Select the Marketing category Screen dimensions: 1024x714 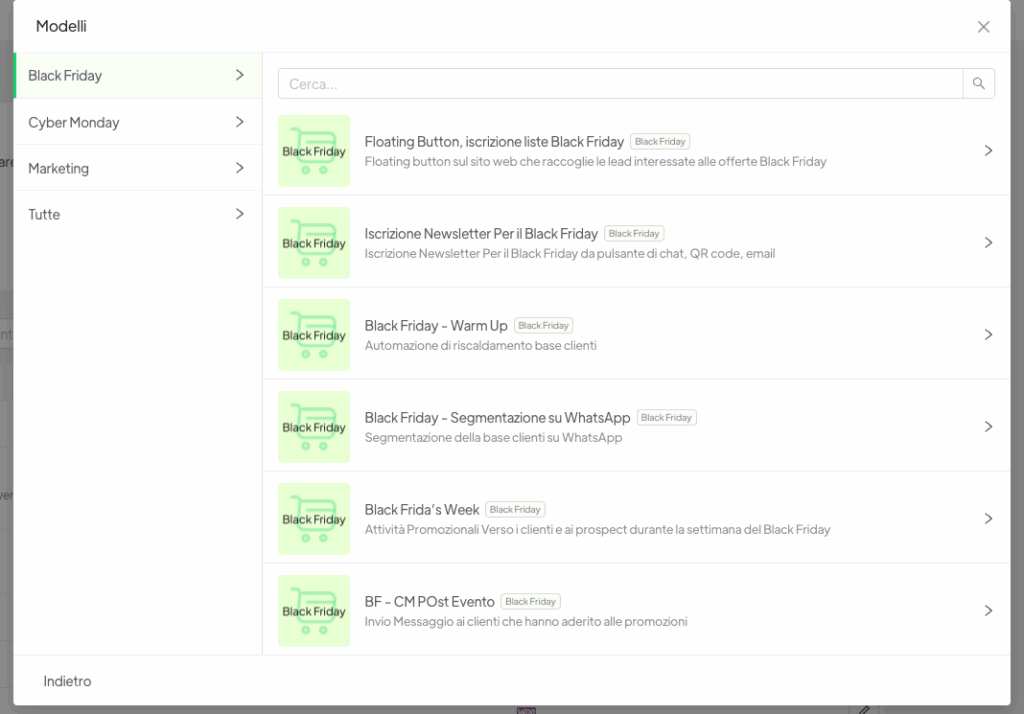tap(137, 168)
